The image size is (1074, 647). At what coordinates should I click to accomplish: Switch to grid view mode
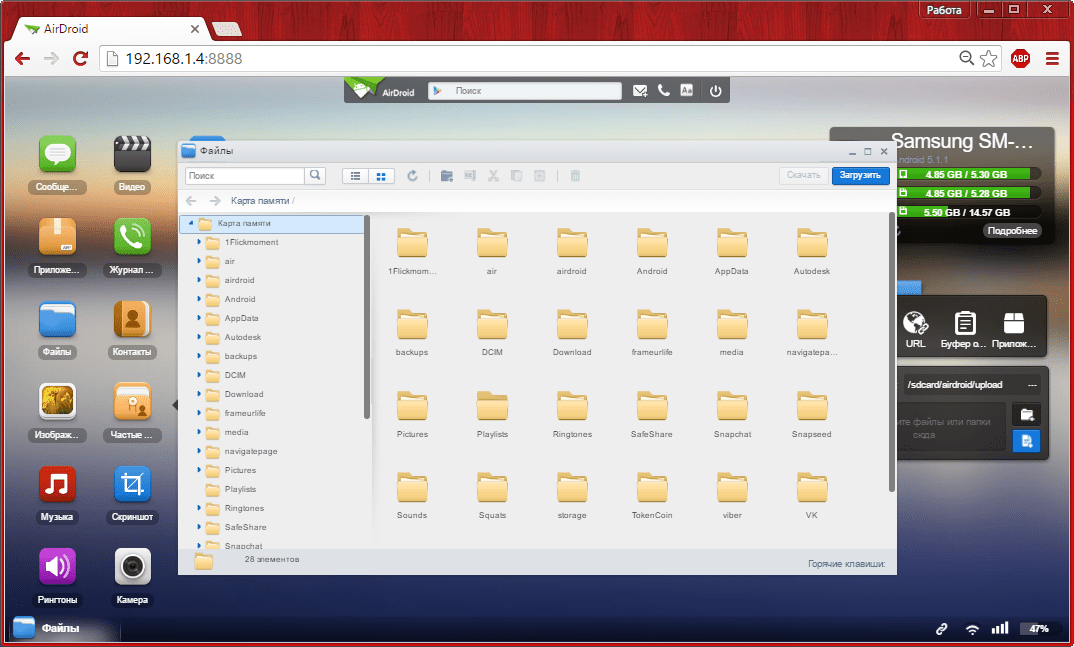click(381, 176)
